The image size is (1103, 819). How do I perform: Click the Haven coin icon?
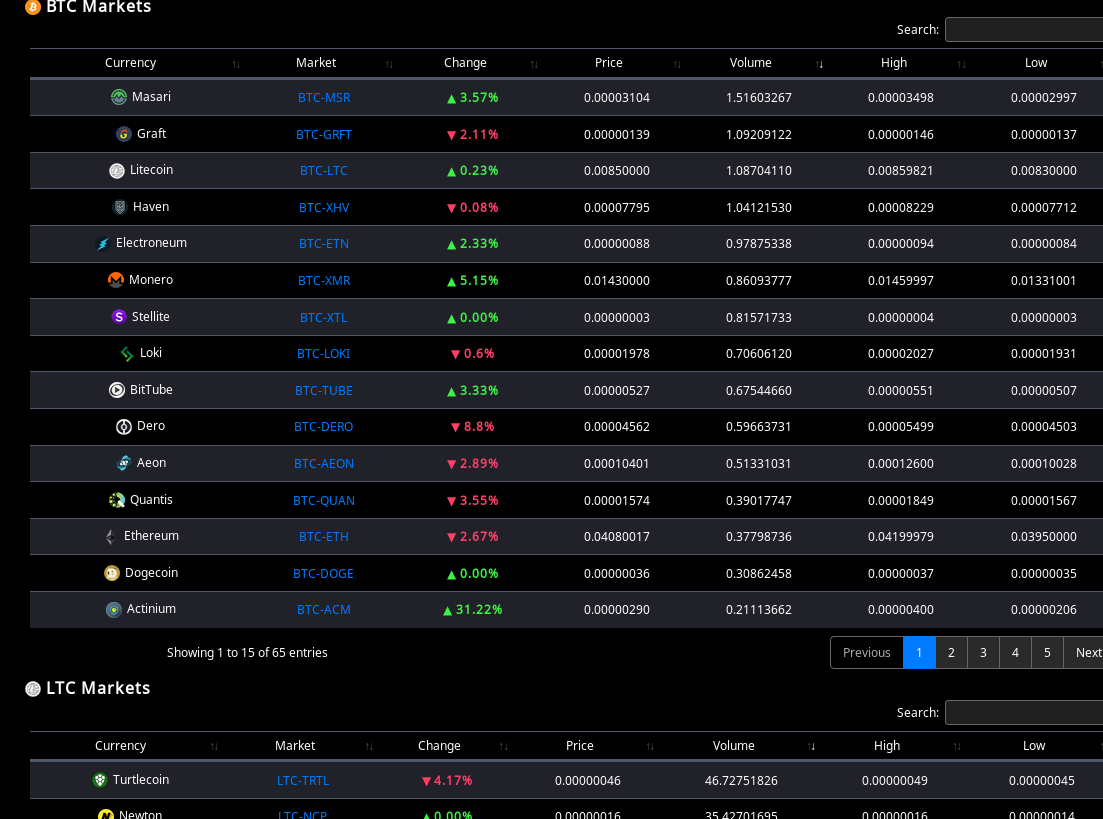120,207
